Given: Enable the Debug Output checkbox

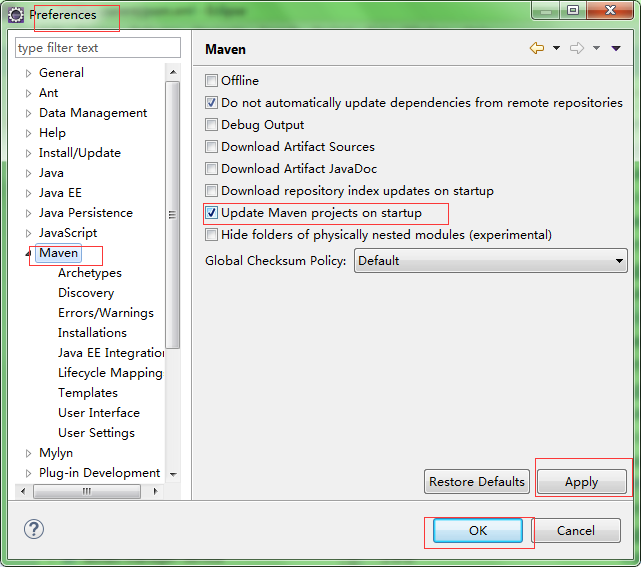Looking at the screenshot, I should [x=211, y=125].
